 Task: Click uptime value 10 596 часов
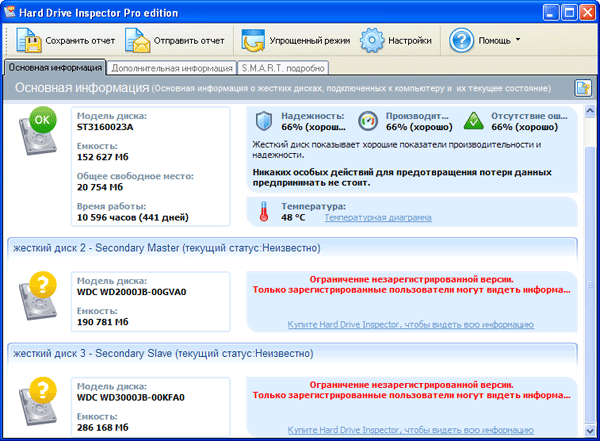pos(133,217)
